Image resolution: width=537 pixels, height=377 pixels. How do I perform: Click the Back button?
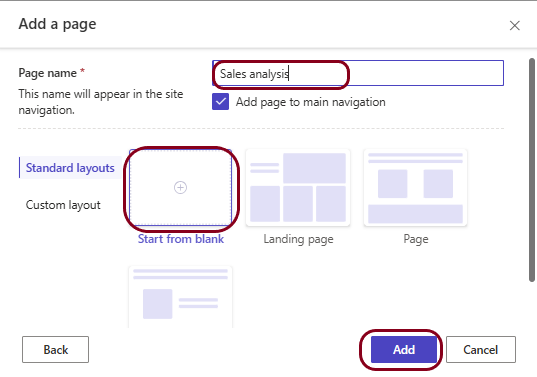[55, 350]
